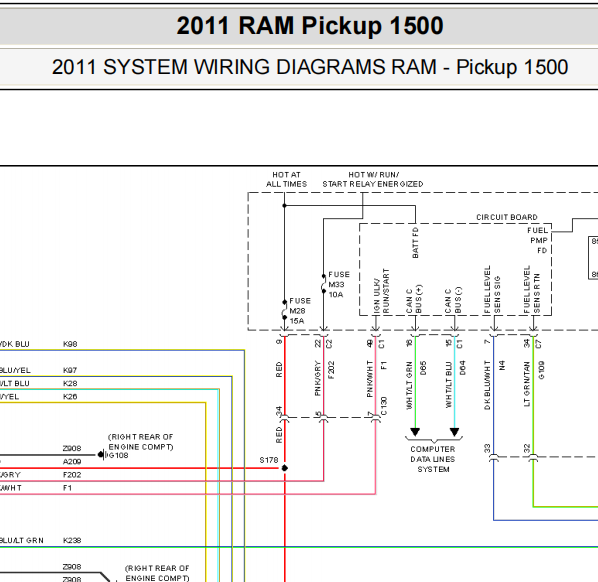Click the arrowhead ending the WHT/LT GRN wire
The image size is (598, 582).
(415, 432)
